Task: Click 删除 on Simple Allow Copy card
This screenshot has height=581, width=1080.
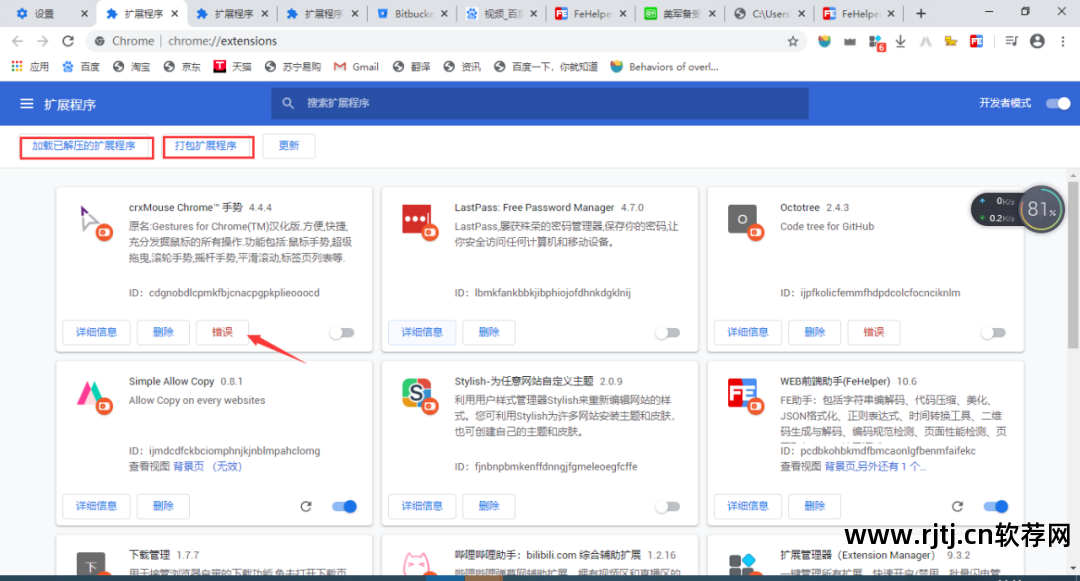Action: (x=163, y=506)
